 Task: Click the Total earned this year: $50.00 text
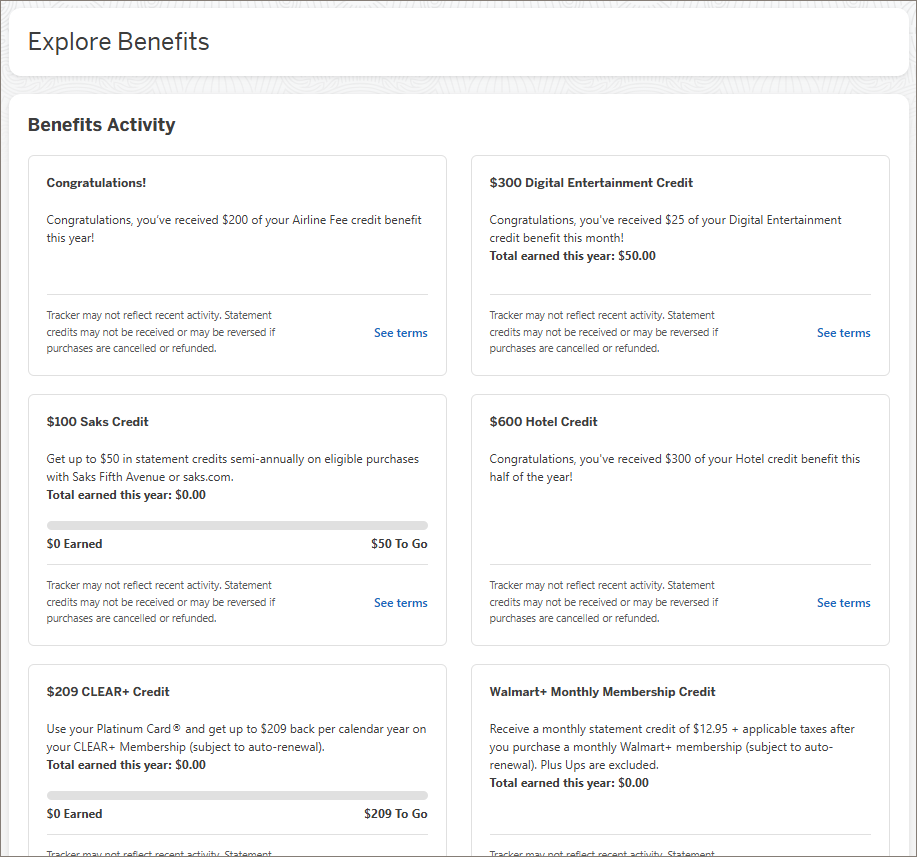click(572, 256)
